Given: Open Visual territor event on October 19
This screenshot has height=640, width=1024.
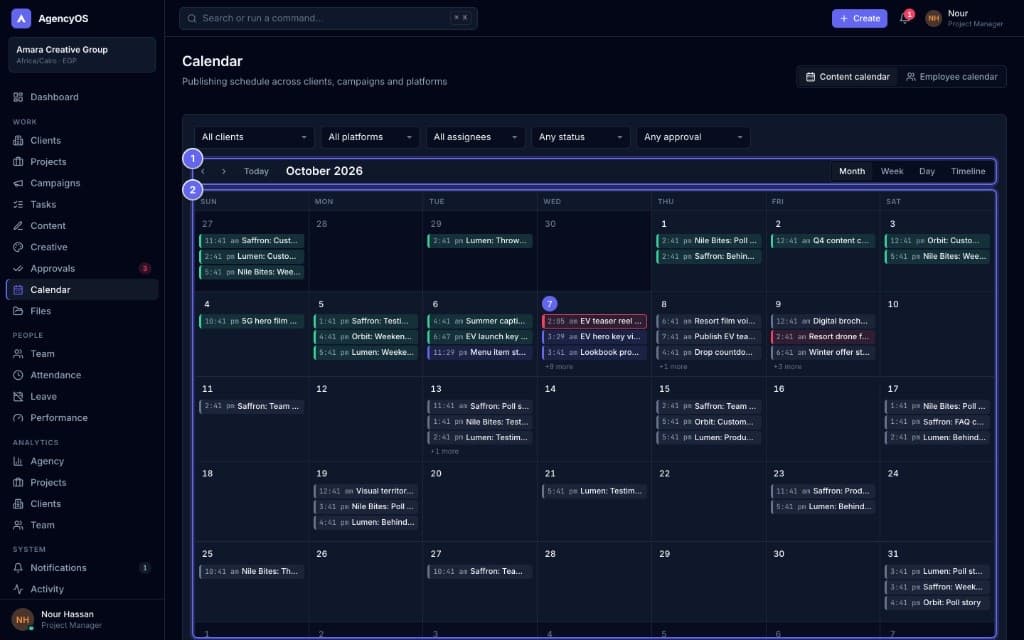Looking at the screenshot, I should pos(366,491).
